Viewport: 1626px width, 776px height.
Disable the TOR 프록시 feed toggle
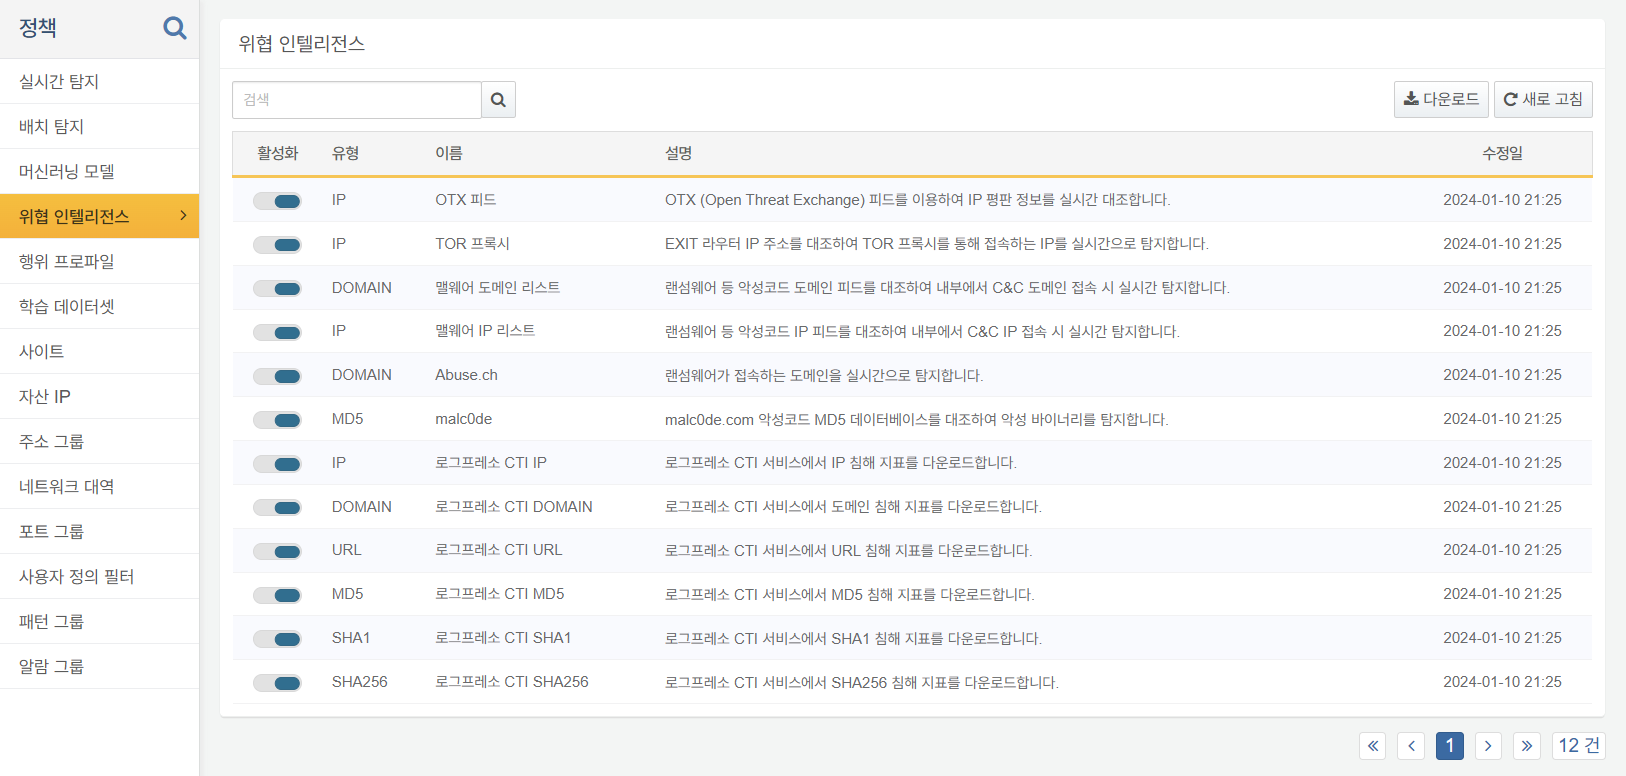(277, 245)
